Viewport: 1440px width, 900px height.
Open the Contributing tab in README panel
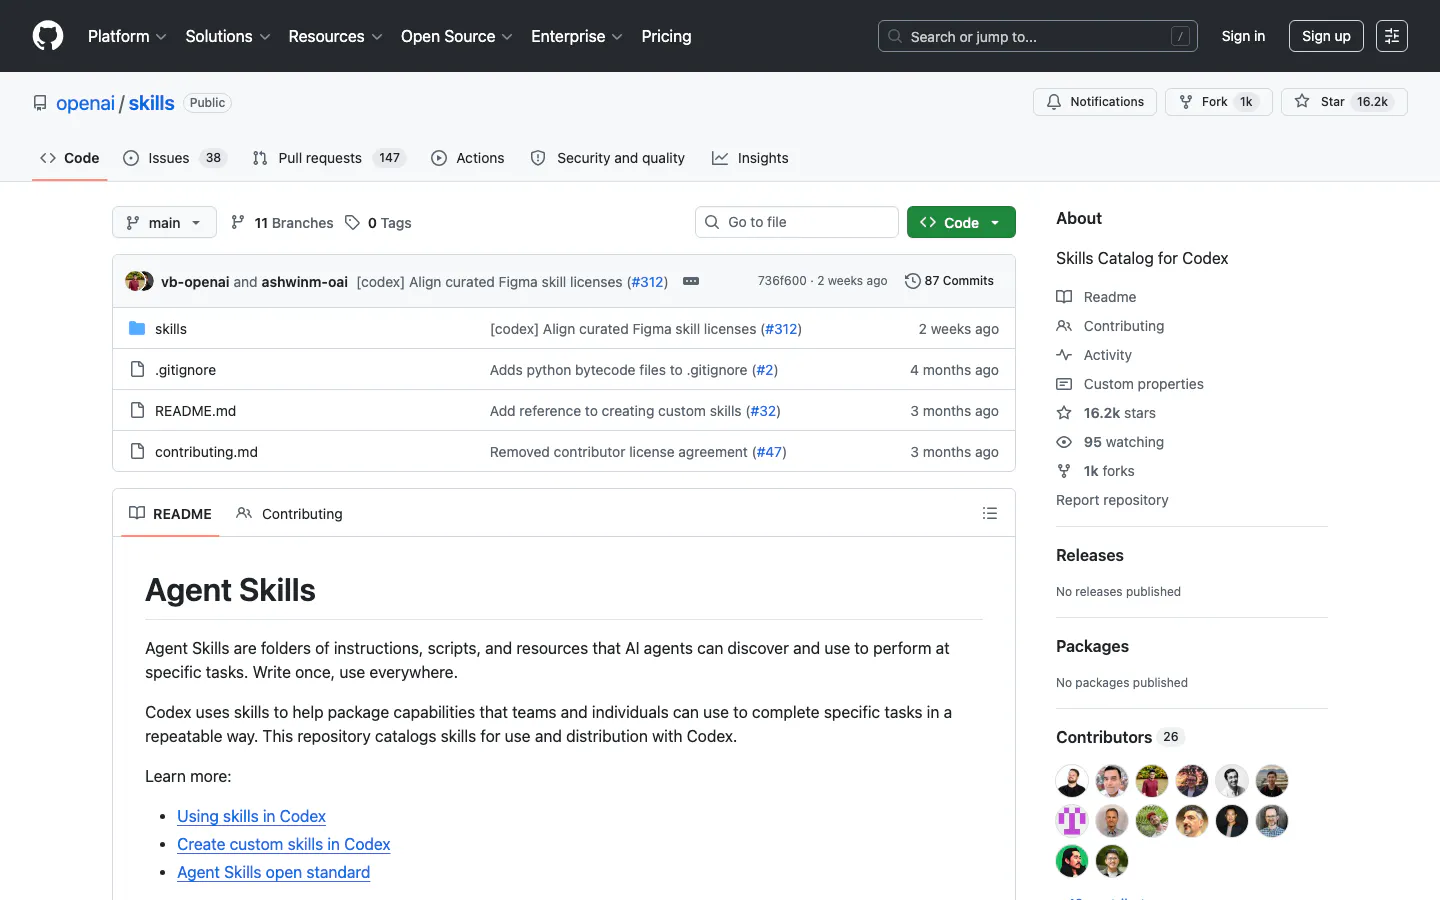coord(290,514)
